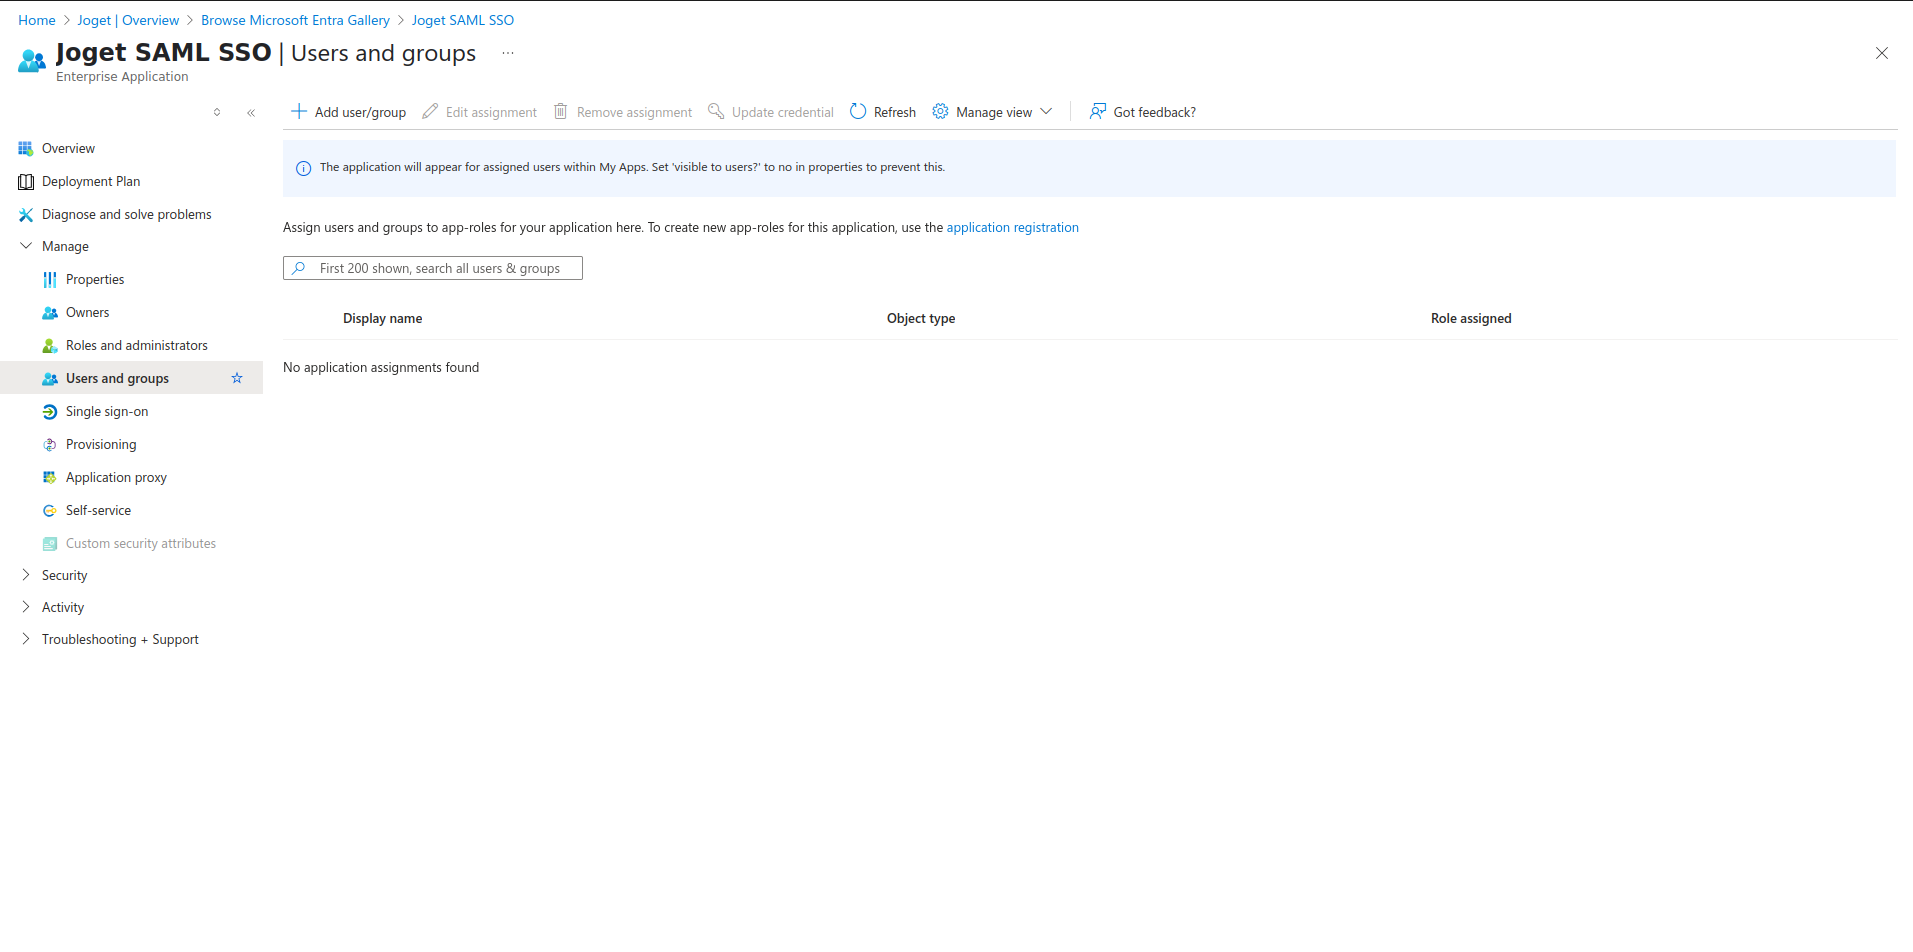Sort by Role assigned column header
This screenshot has height=952, width=1913.
(x=1471, y=318)
